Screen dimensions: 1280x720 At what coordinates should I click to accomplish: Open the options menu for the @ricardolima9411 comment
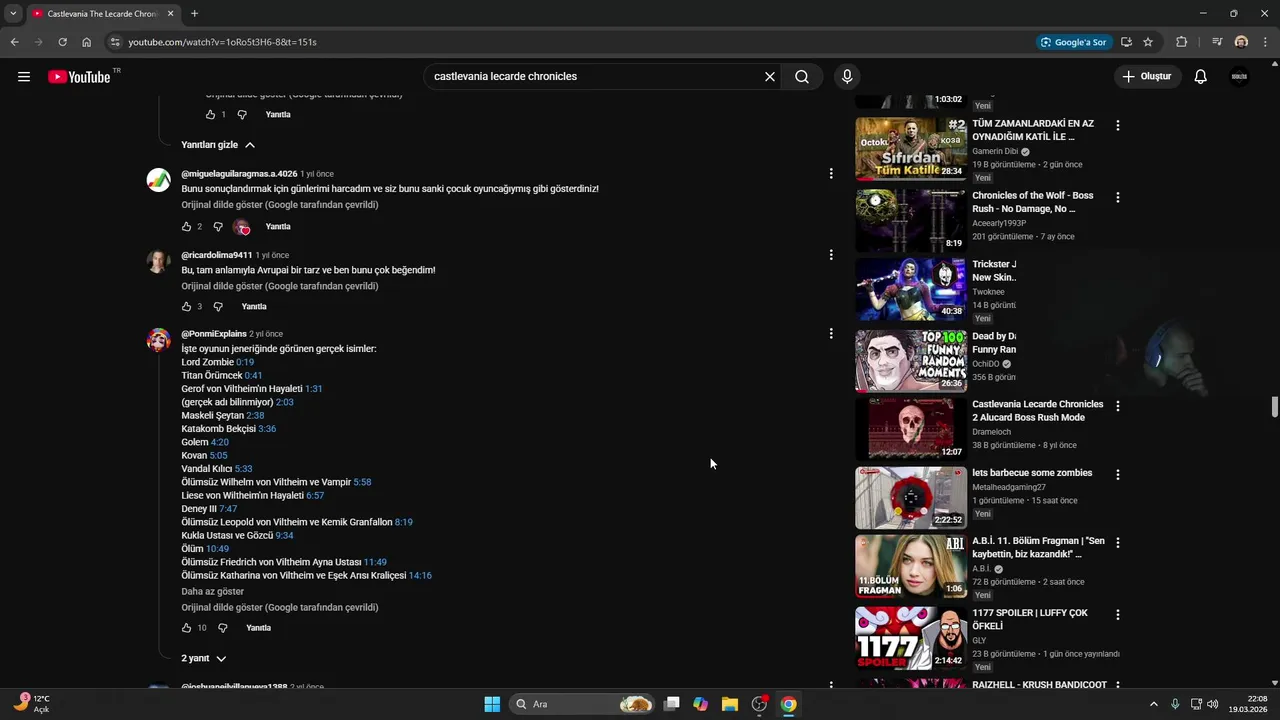coord(831,255)
